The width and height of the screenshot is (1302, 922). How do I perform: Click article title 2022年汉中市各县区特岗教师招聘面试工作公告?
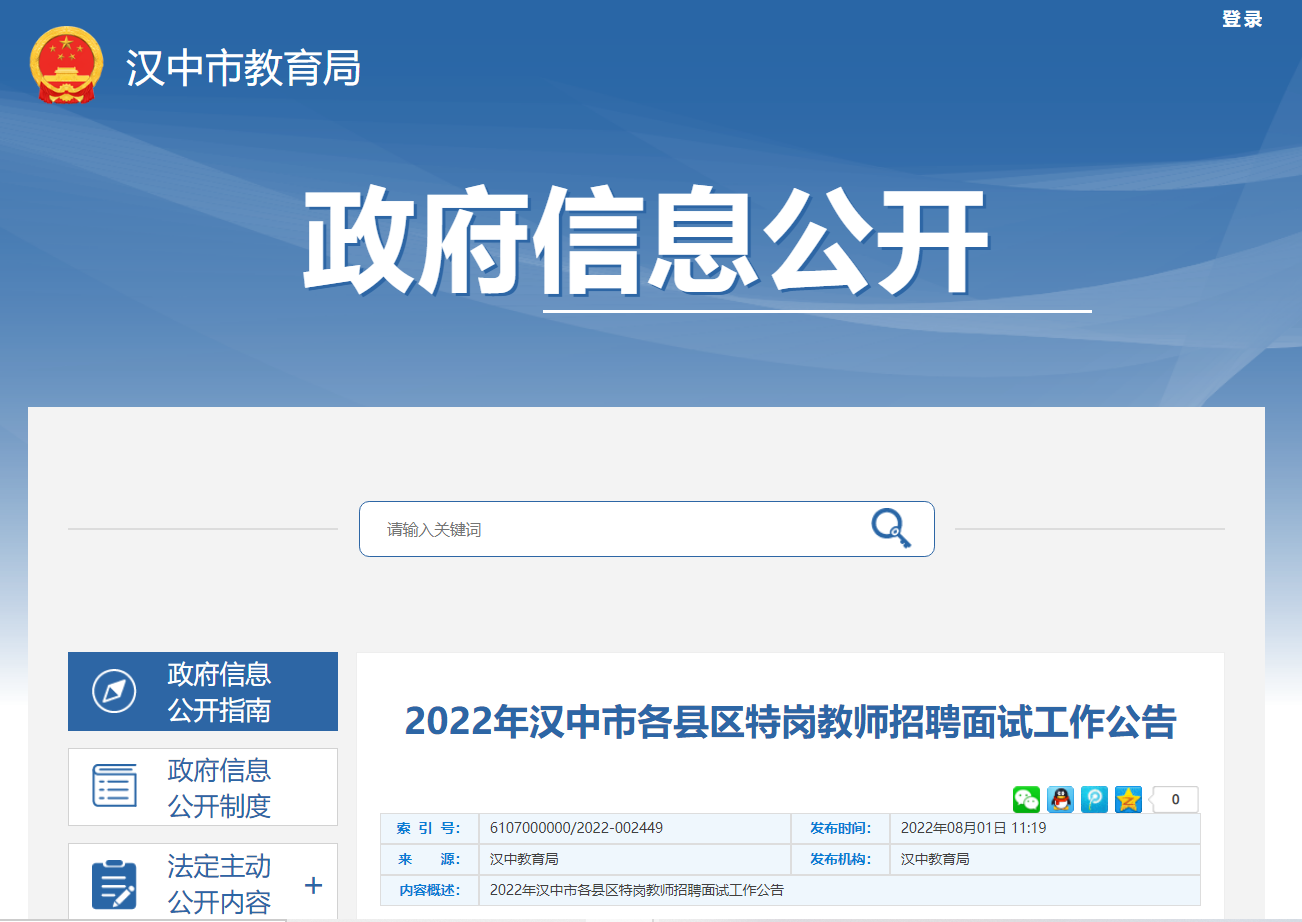tap(790, 722)
